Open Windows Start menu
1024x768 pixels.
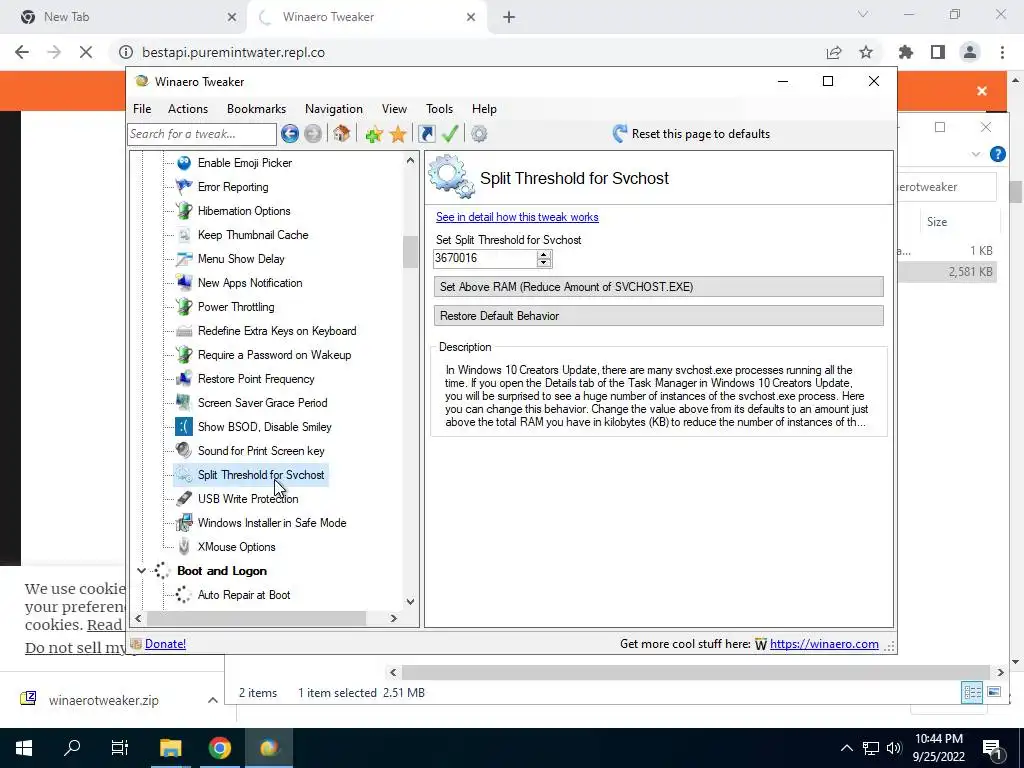[x=24, y=748]
